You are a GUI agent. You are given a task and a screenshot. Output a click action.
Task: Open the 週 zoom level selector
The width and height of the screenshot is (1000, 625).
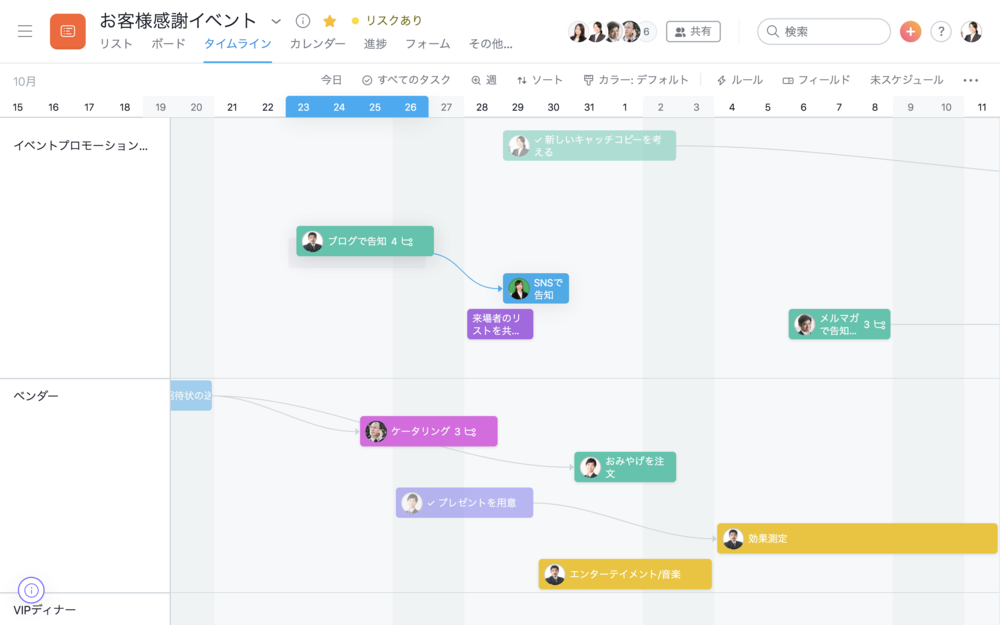tap(483, 80)
